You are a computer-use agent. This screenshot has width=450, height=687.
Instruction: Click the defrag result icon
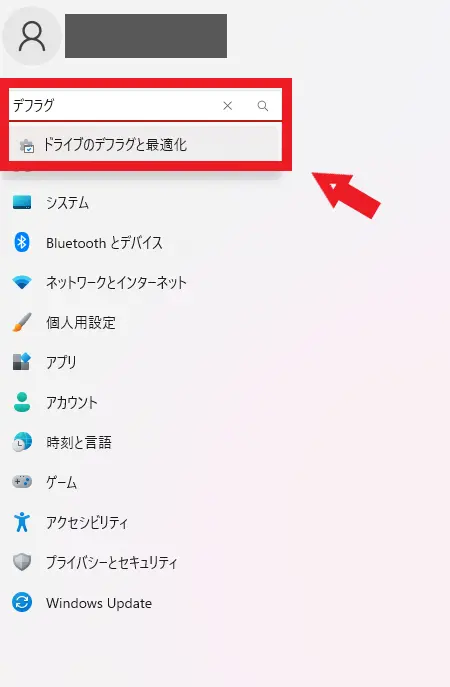point(27,145)
